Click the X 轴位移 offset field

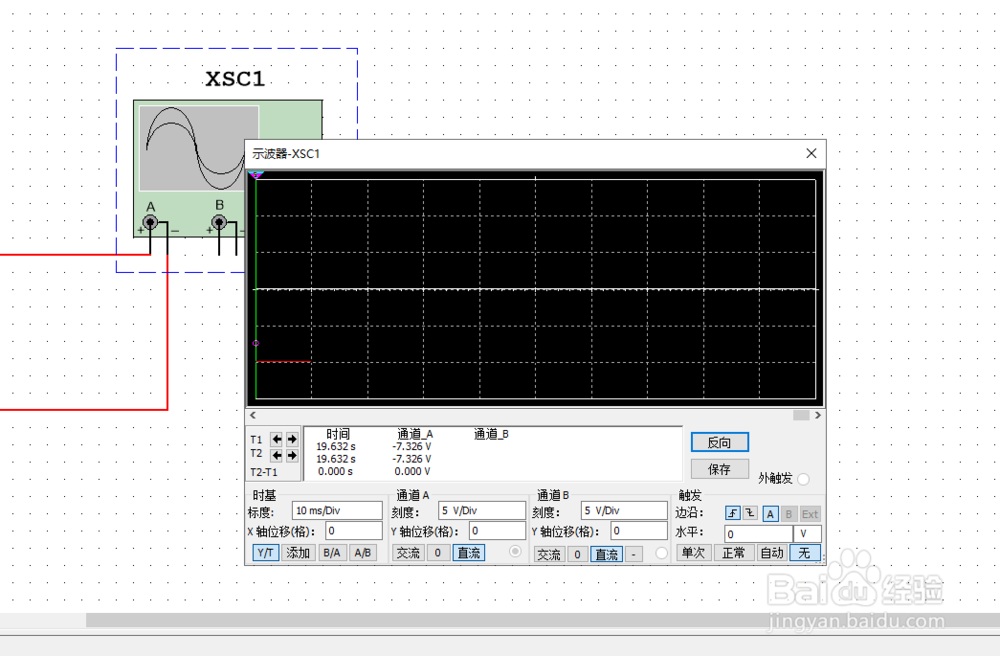point(354,531)
